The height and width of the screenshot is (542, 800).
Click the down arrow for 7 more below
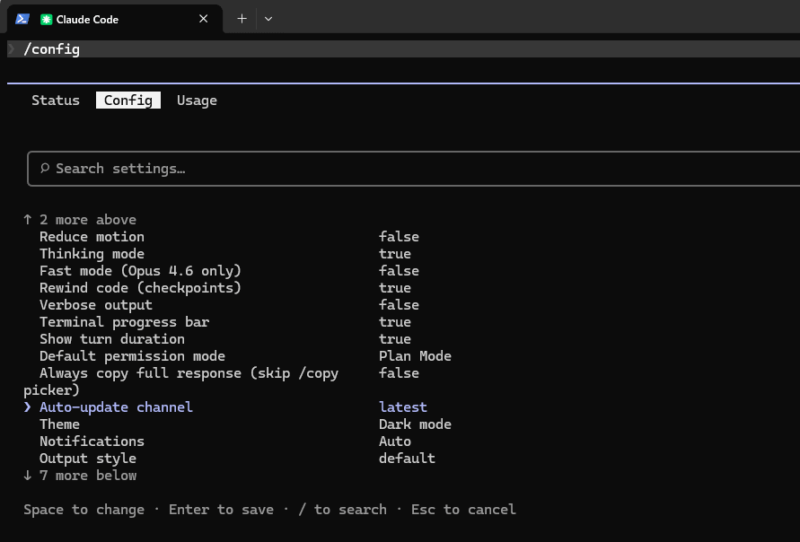28,475
